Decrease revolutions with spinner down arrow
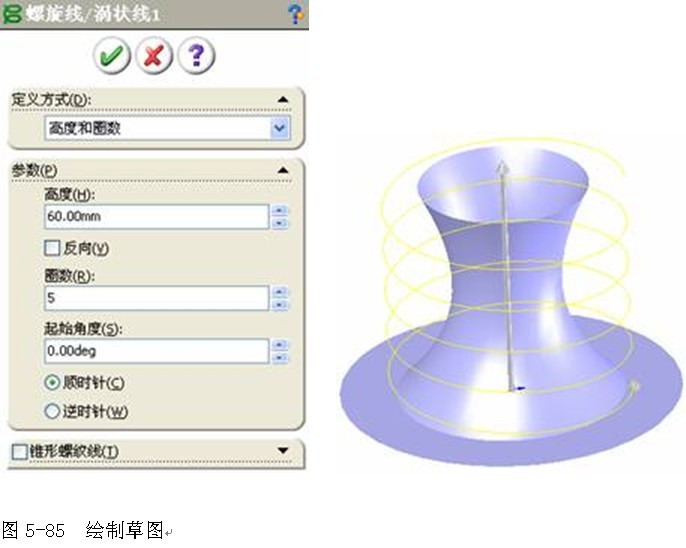This screenshot has height=548, width=686. point(280,305)
